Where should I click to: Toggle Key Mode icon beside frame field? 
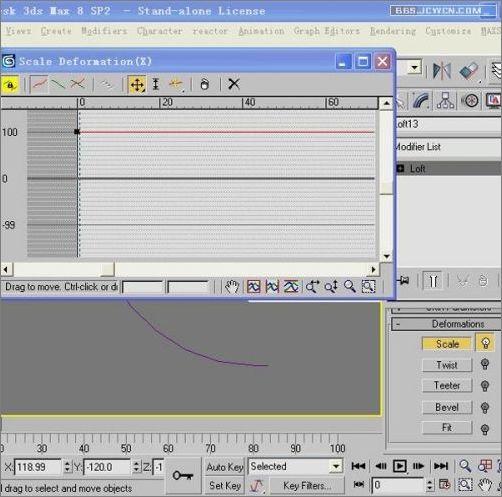[x=359, y=484]
